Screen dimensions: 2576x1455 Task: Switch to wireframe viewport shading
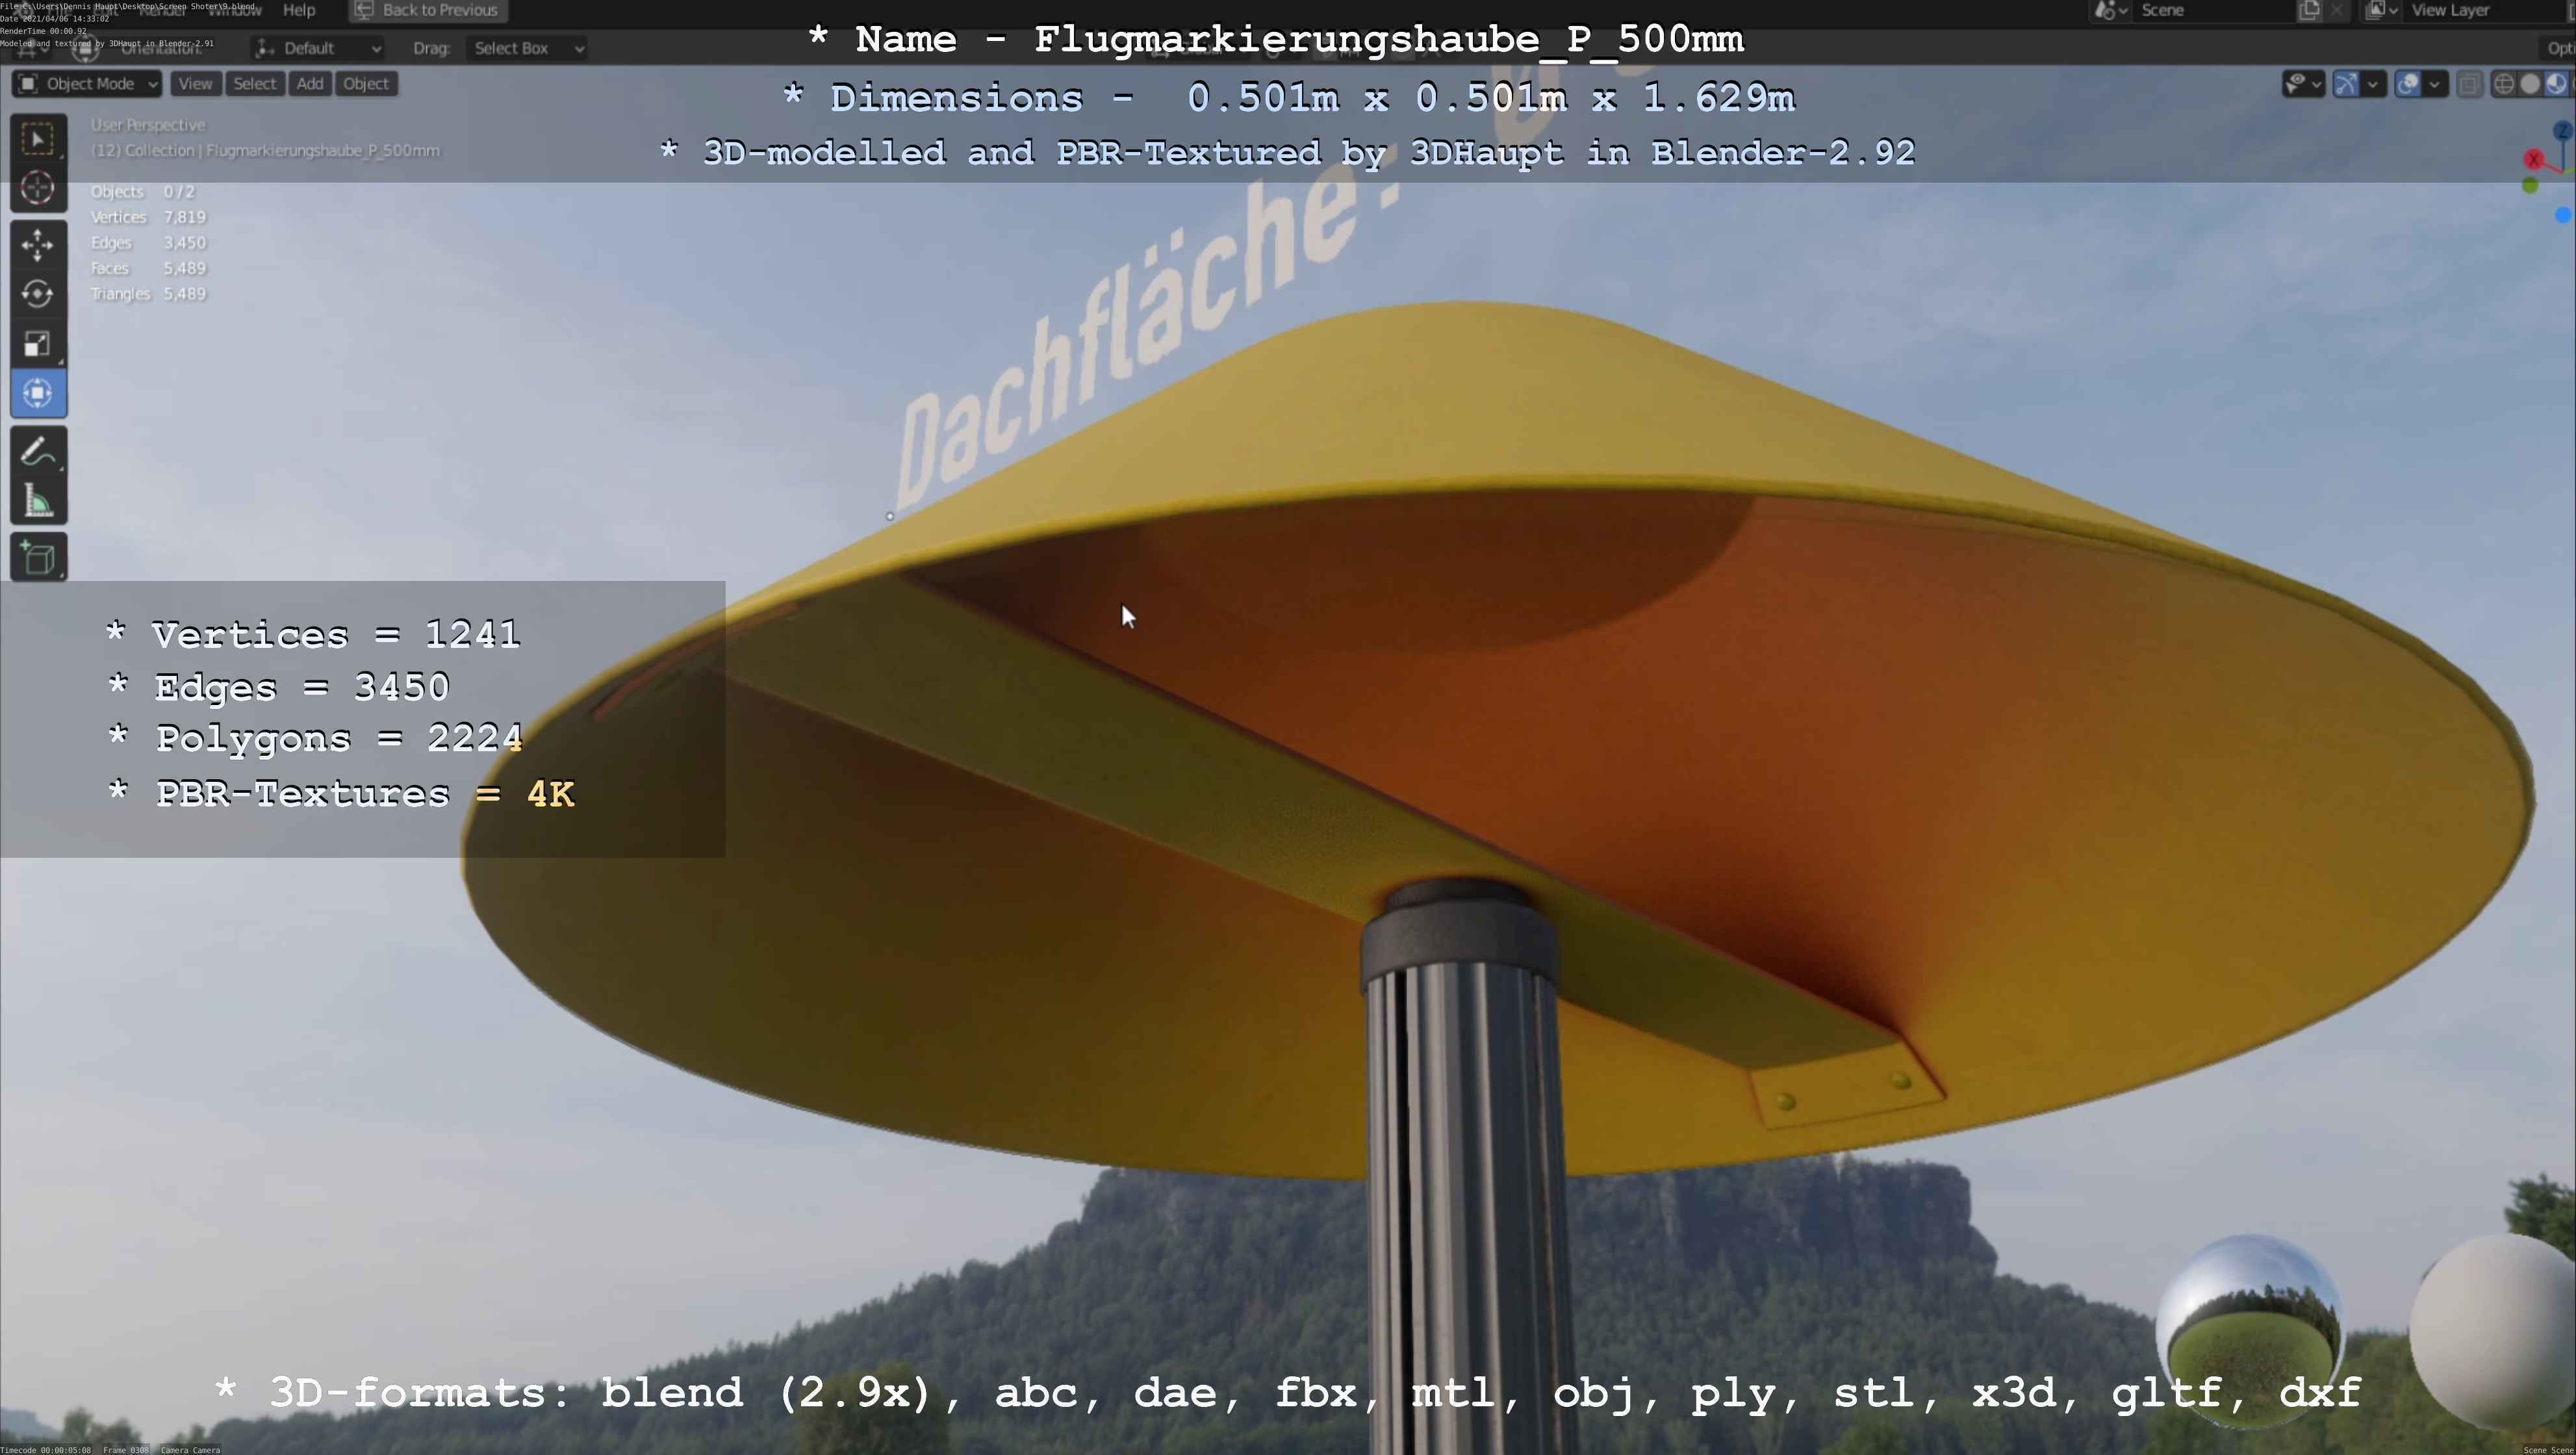(2504, 84)
